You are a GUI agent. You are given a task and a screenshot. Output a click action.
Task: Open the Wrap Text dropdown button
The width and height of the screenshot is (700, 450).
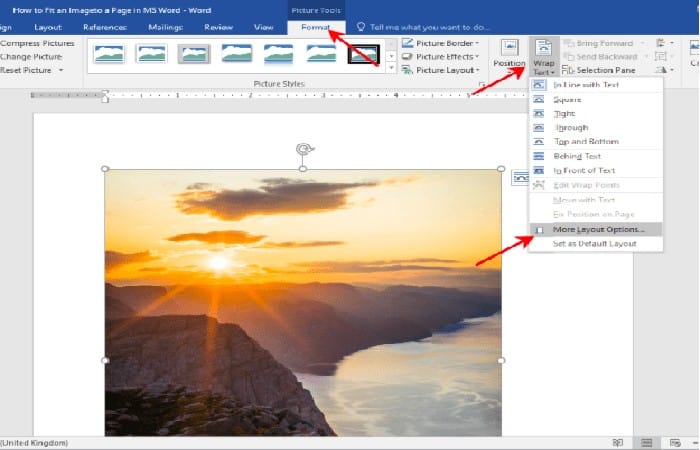[543, 56]
